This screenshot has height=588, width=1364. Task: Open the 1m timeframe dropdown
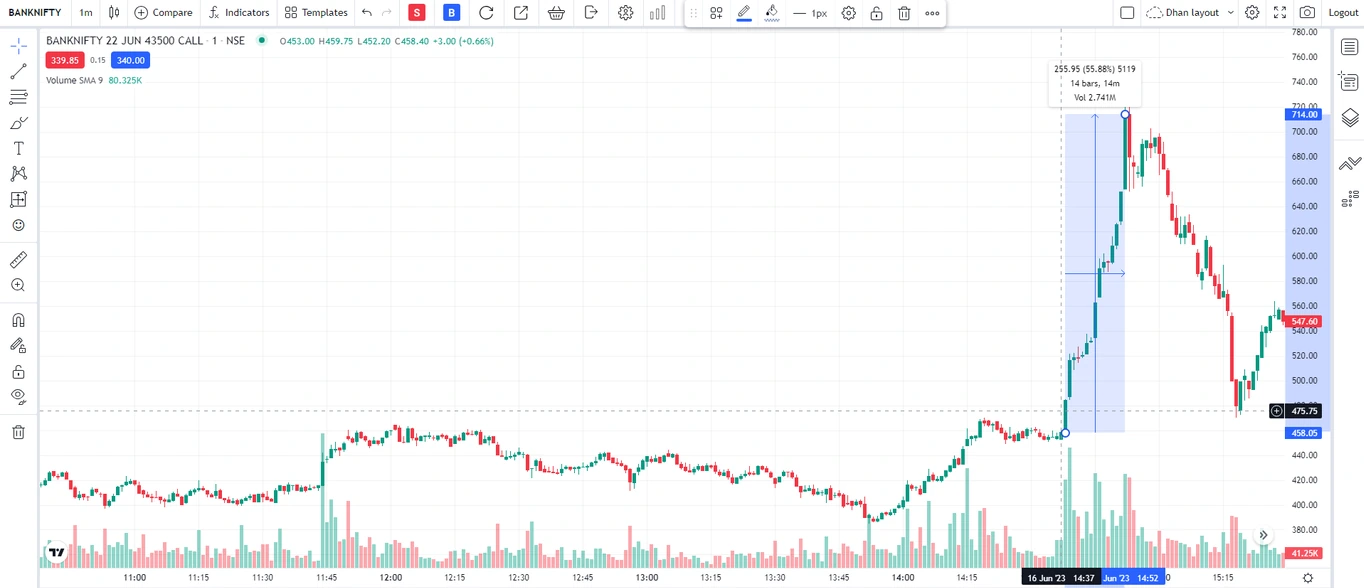[x=86, y=13]
